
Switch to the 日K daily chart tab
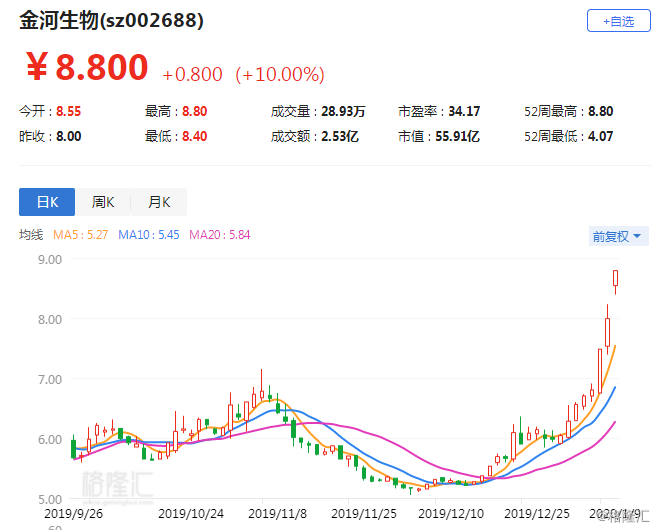(x=47, y=202)
